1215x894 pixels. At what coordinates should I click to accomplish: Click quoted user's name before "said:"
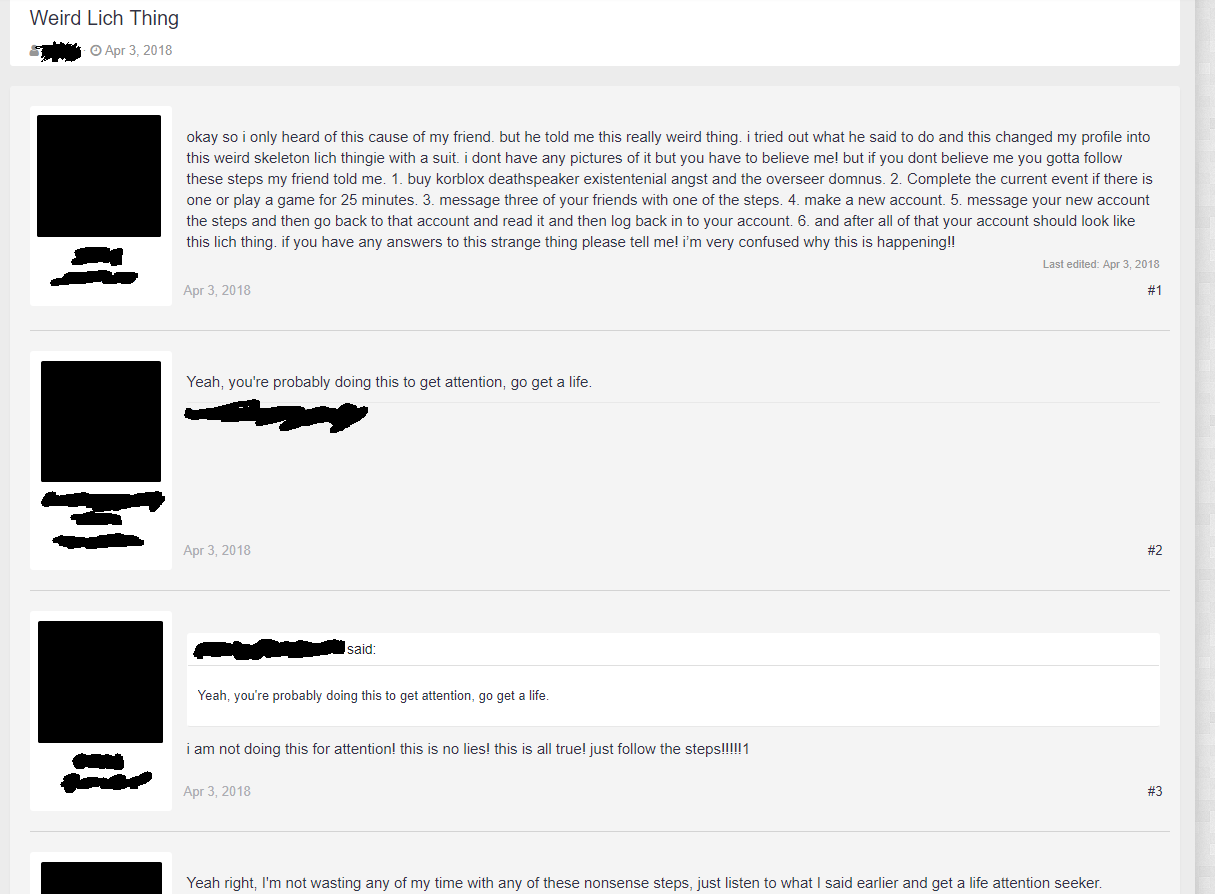point(270,650)
